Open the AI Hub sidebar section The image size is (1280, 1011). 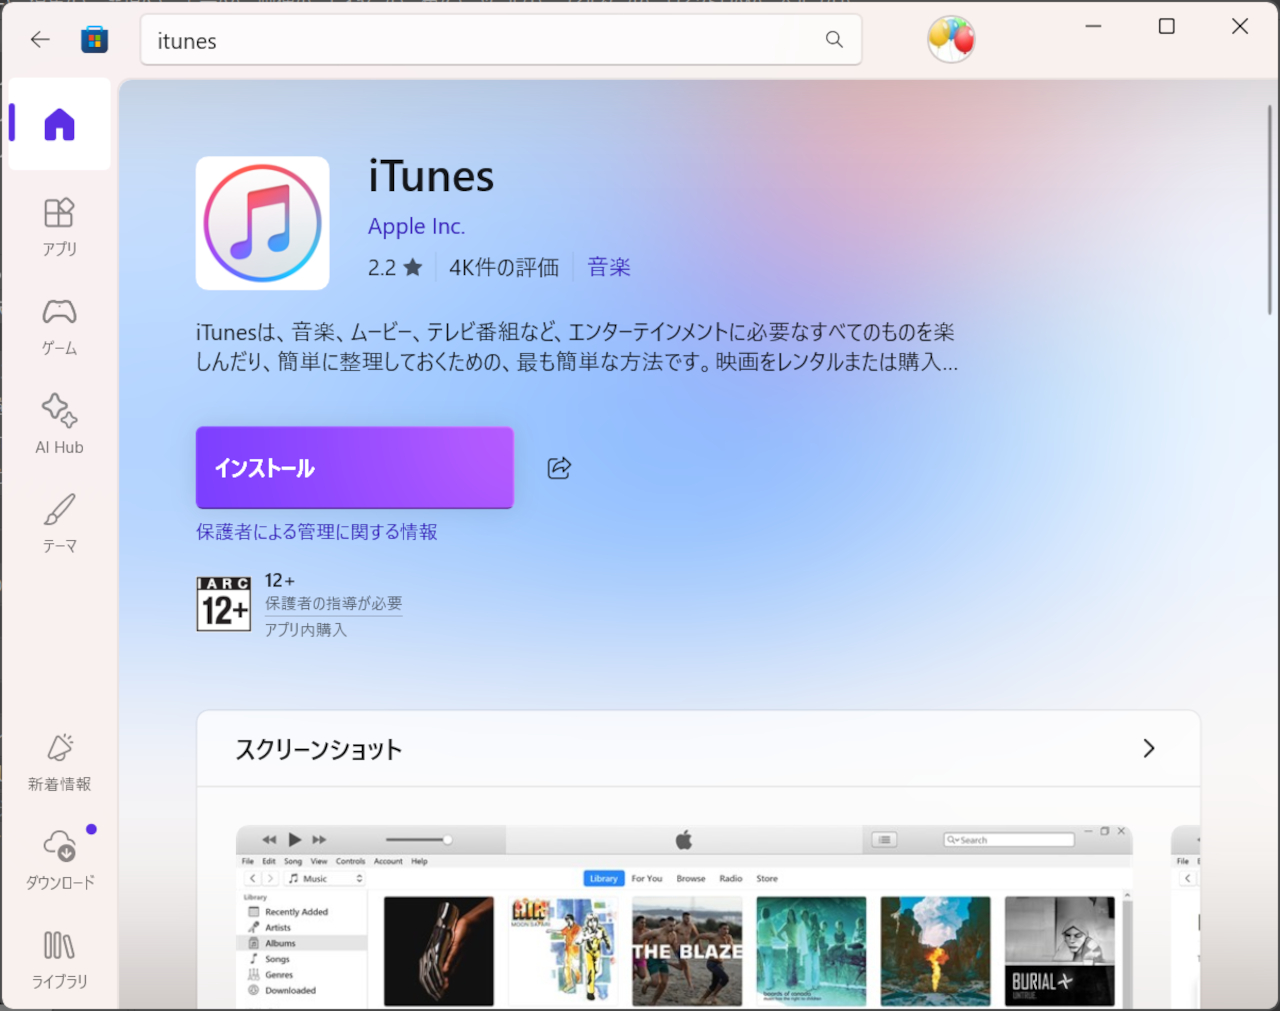tap(59, 425)
